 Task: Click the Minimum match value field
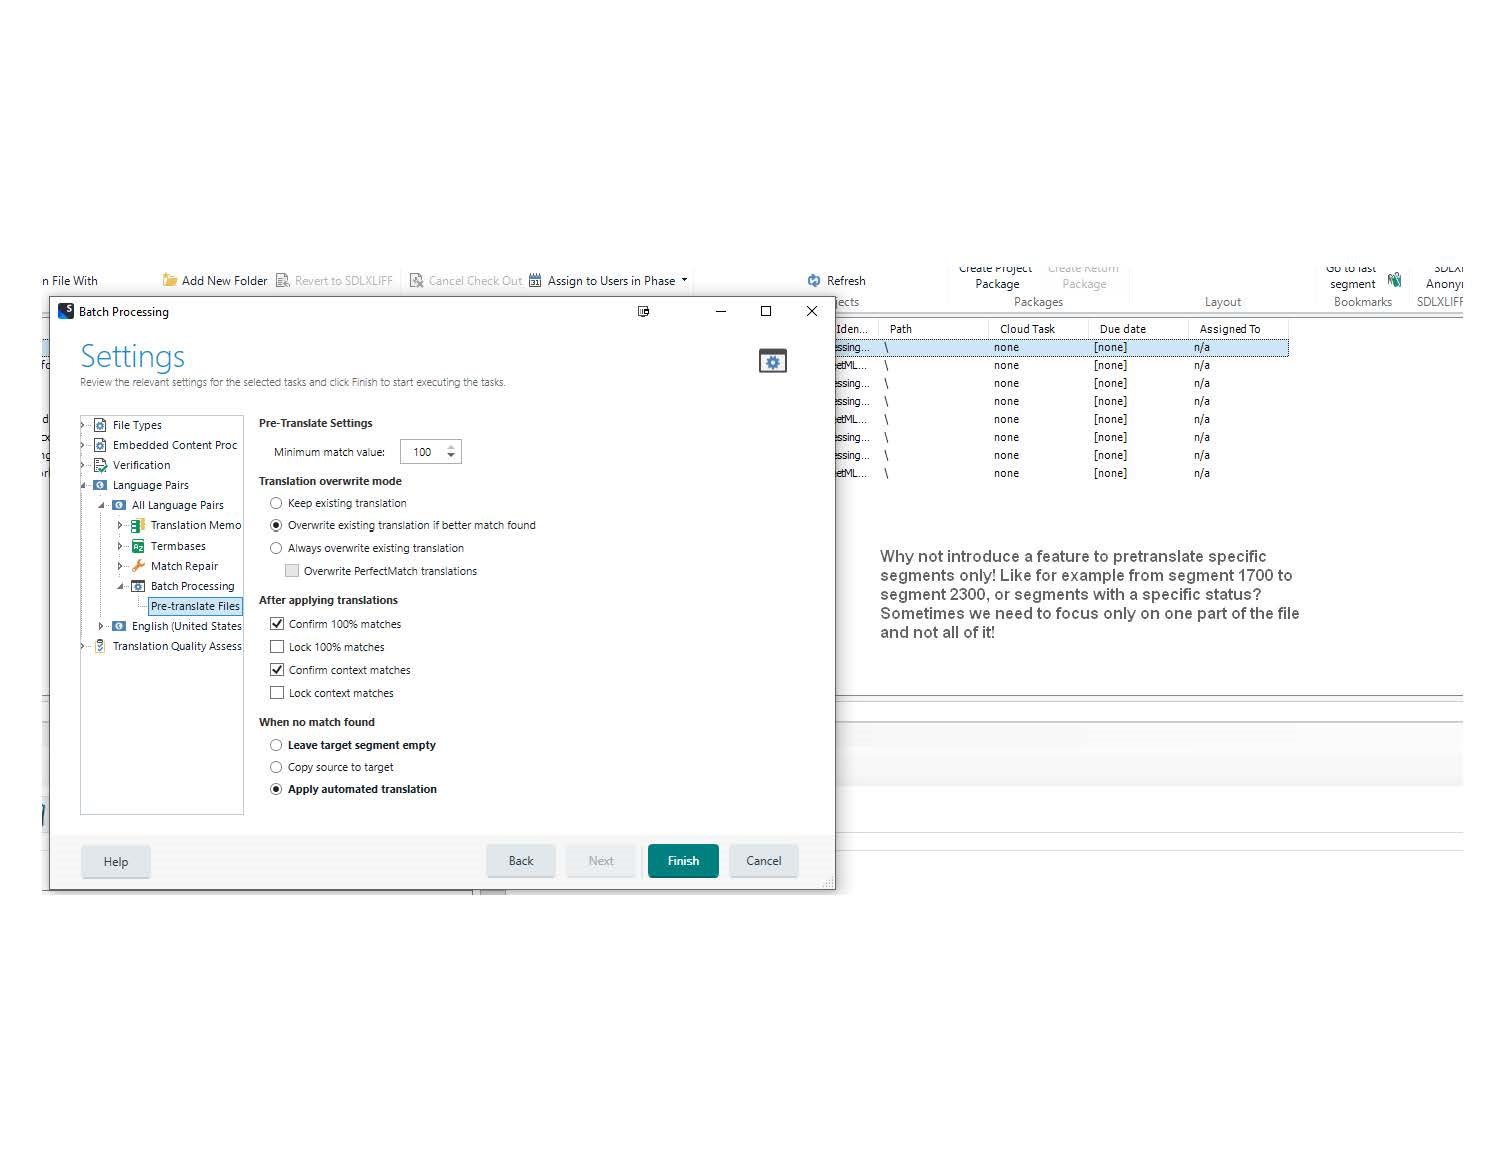[x=422, y=452]
